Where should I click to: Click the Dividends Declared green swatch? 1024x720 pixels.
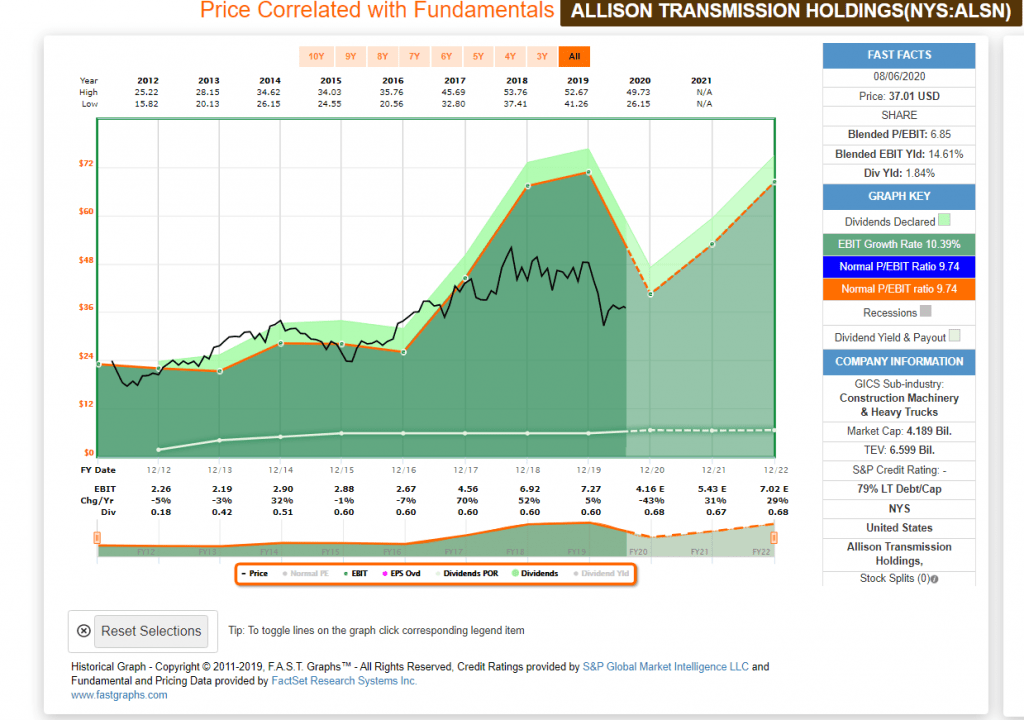945,221
